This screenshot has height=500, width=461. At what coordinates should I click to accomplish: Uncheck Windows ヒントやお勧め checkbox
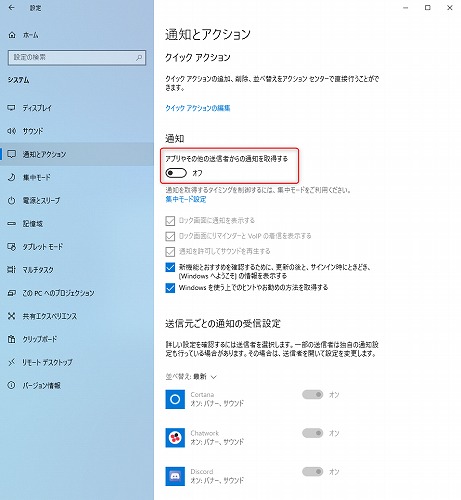[170, 288]
